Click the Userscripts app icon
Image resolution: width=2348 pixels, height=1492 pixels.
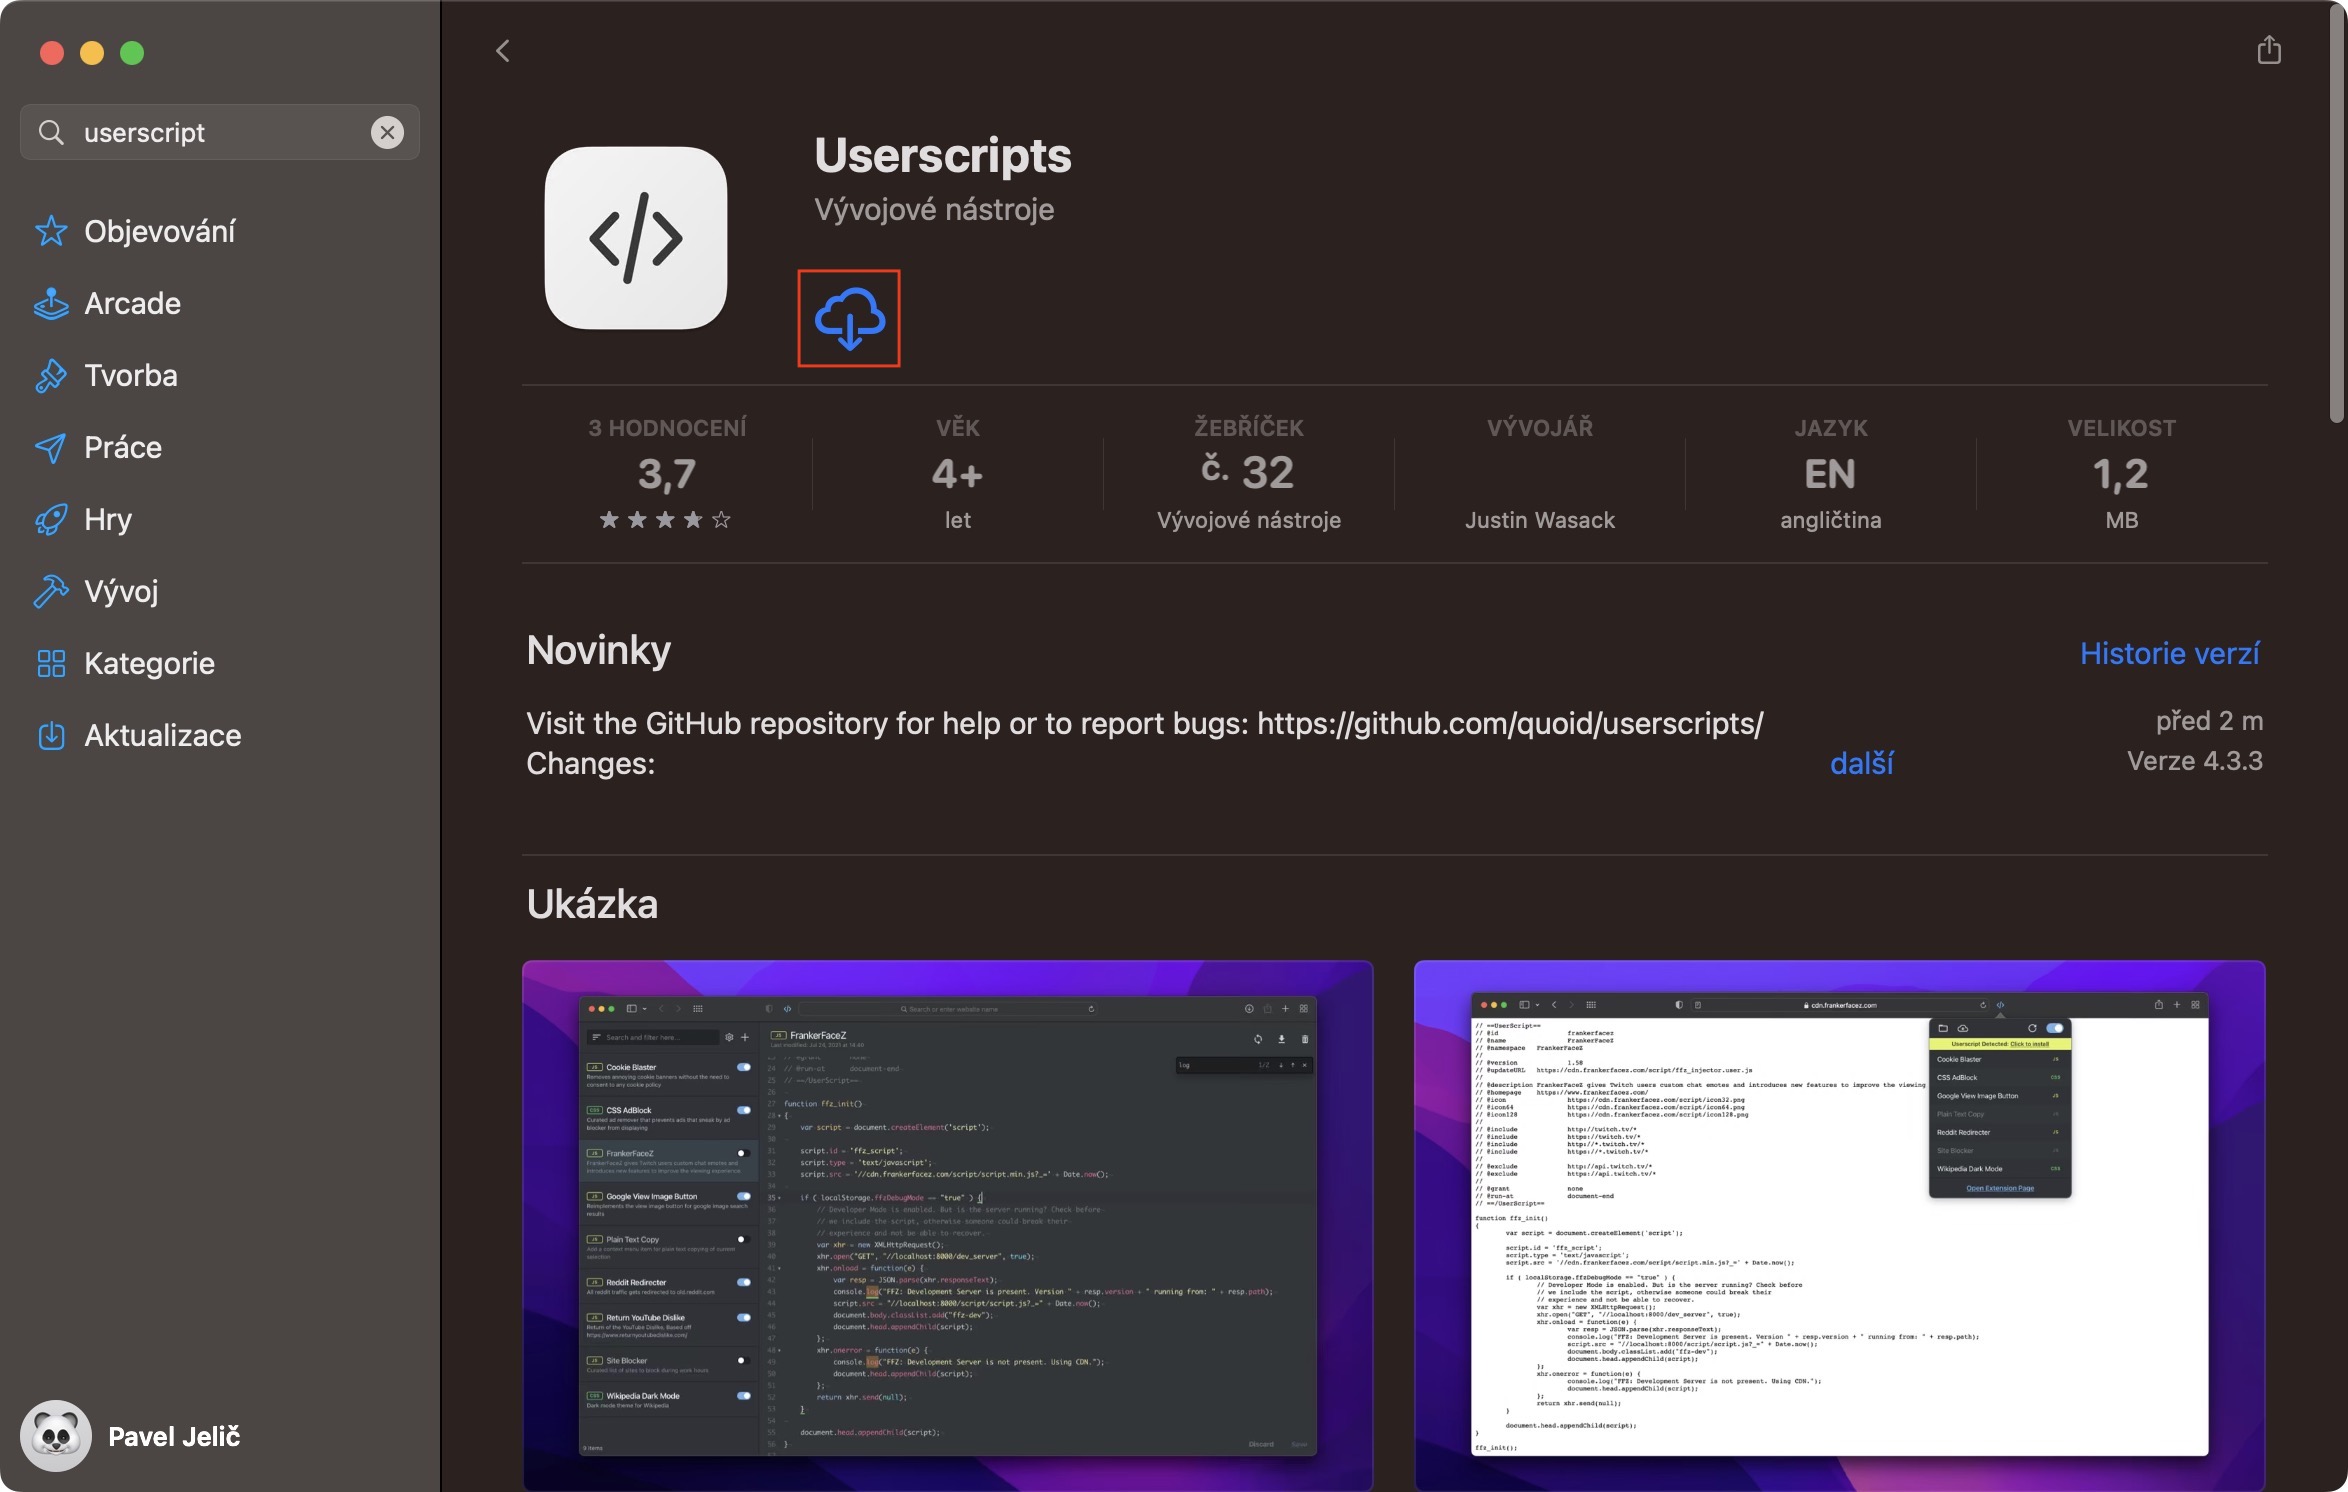tap(635, 238)
